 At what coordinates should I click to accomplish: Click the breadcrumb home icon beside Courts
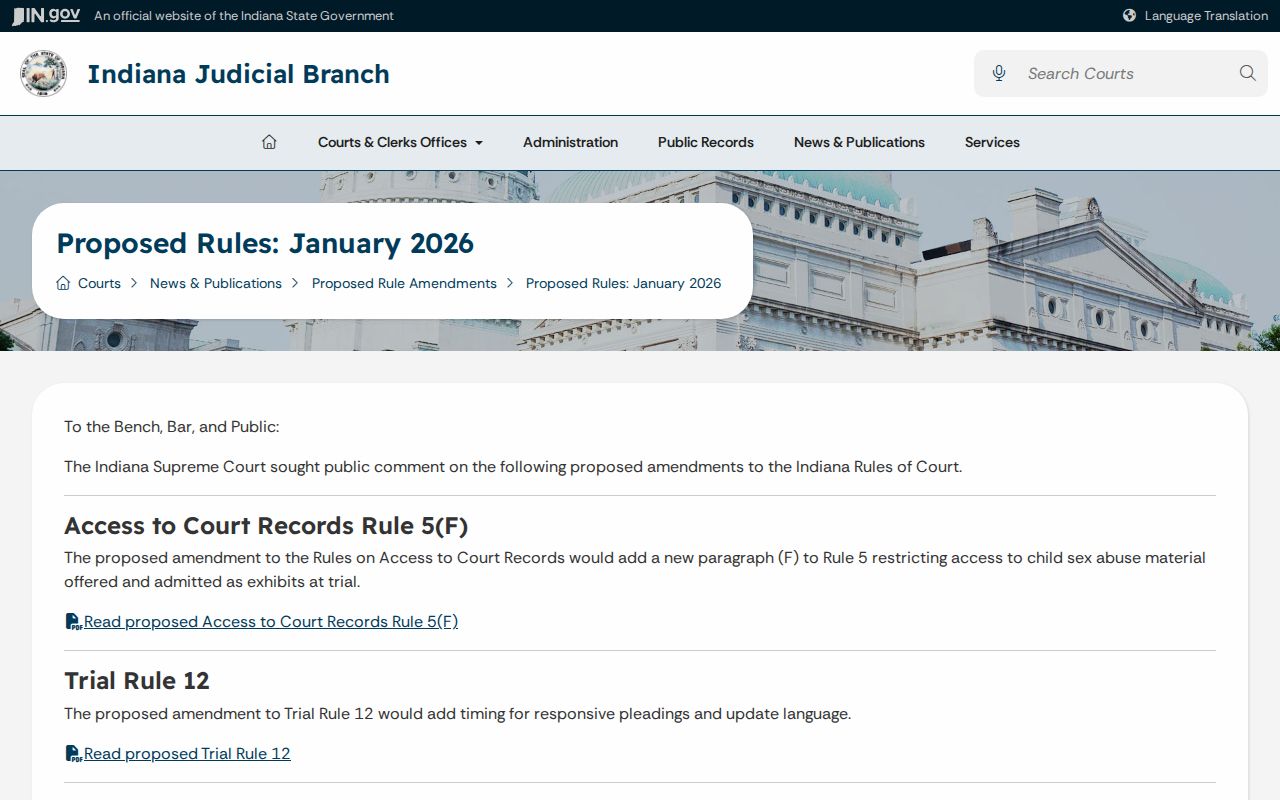click(63, 283)
